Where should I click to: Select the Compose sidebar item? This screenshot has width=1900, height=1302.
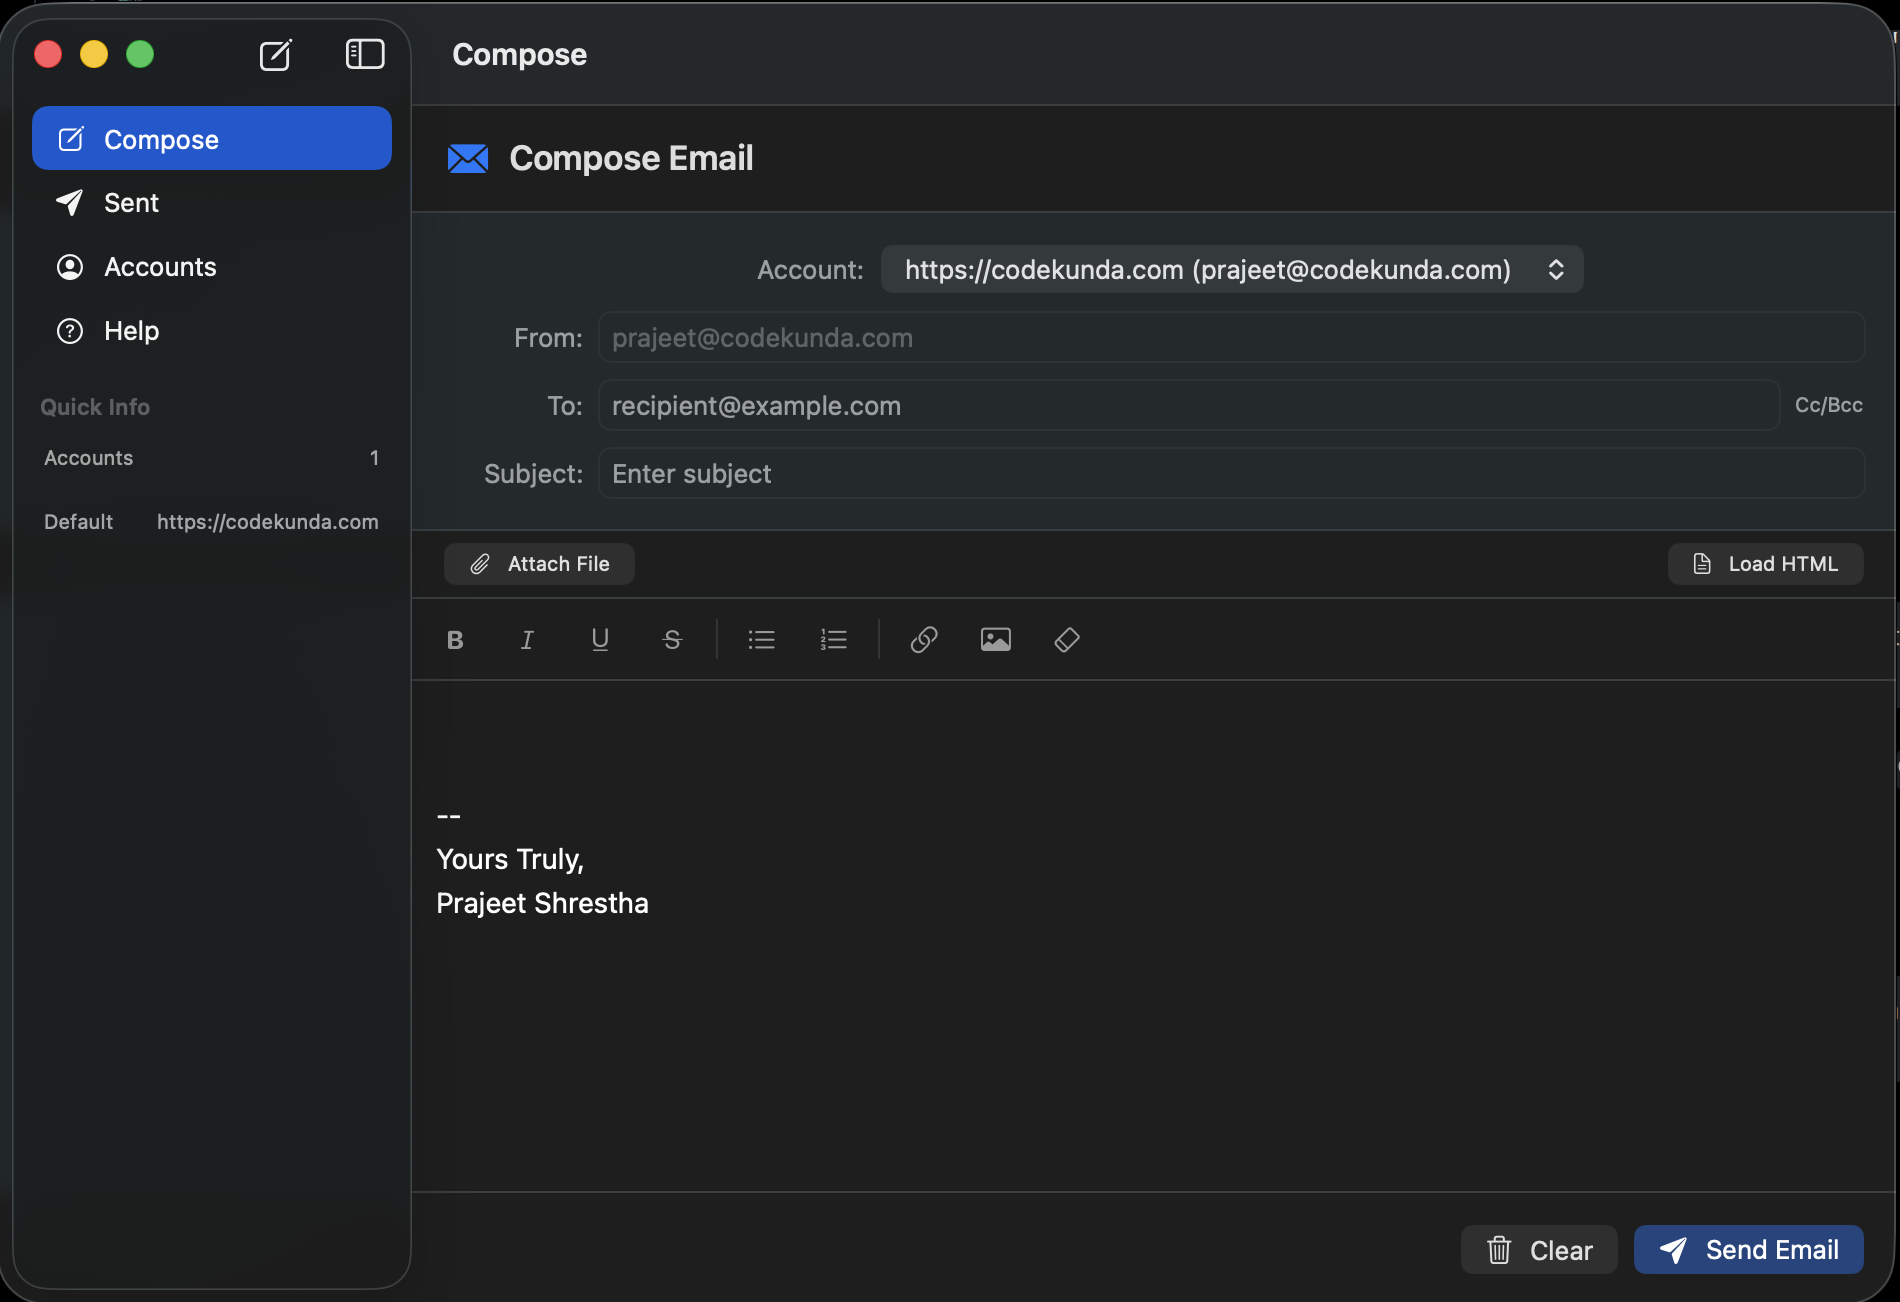coord(162,138)
